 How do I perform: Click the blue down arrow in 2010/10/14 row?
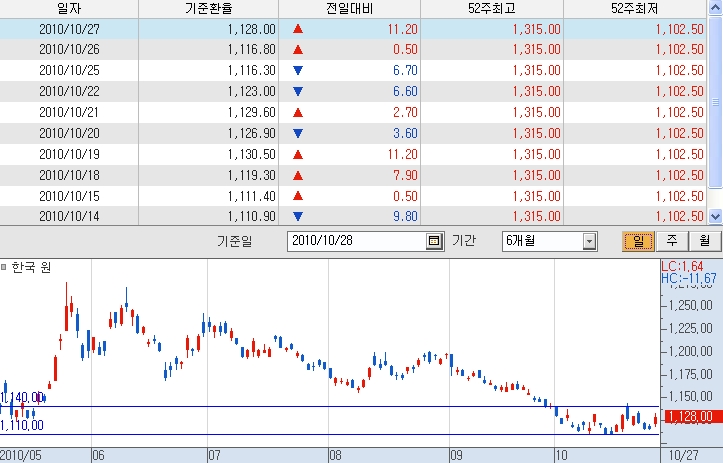pos(298,216)
